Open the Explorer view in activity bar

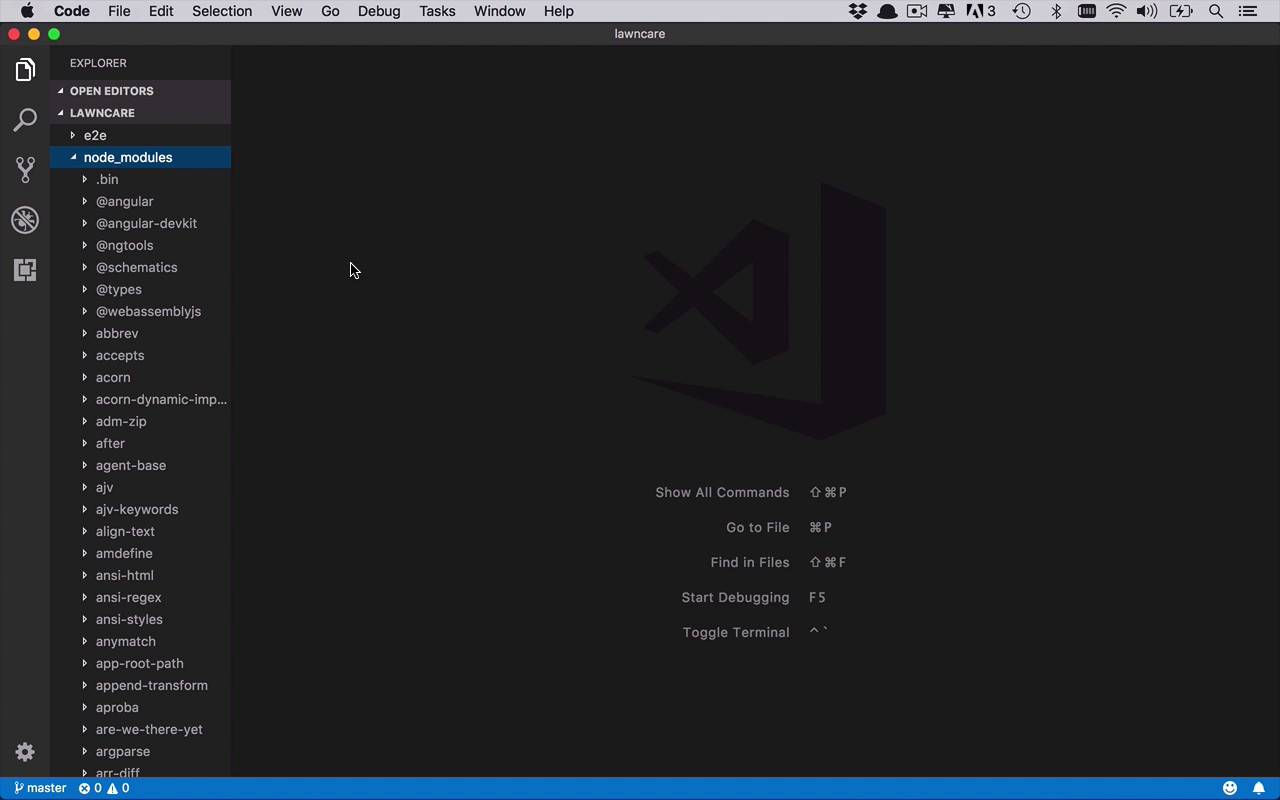point(25,70)
